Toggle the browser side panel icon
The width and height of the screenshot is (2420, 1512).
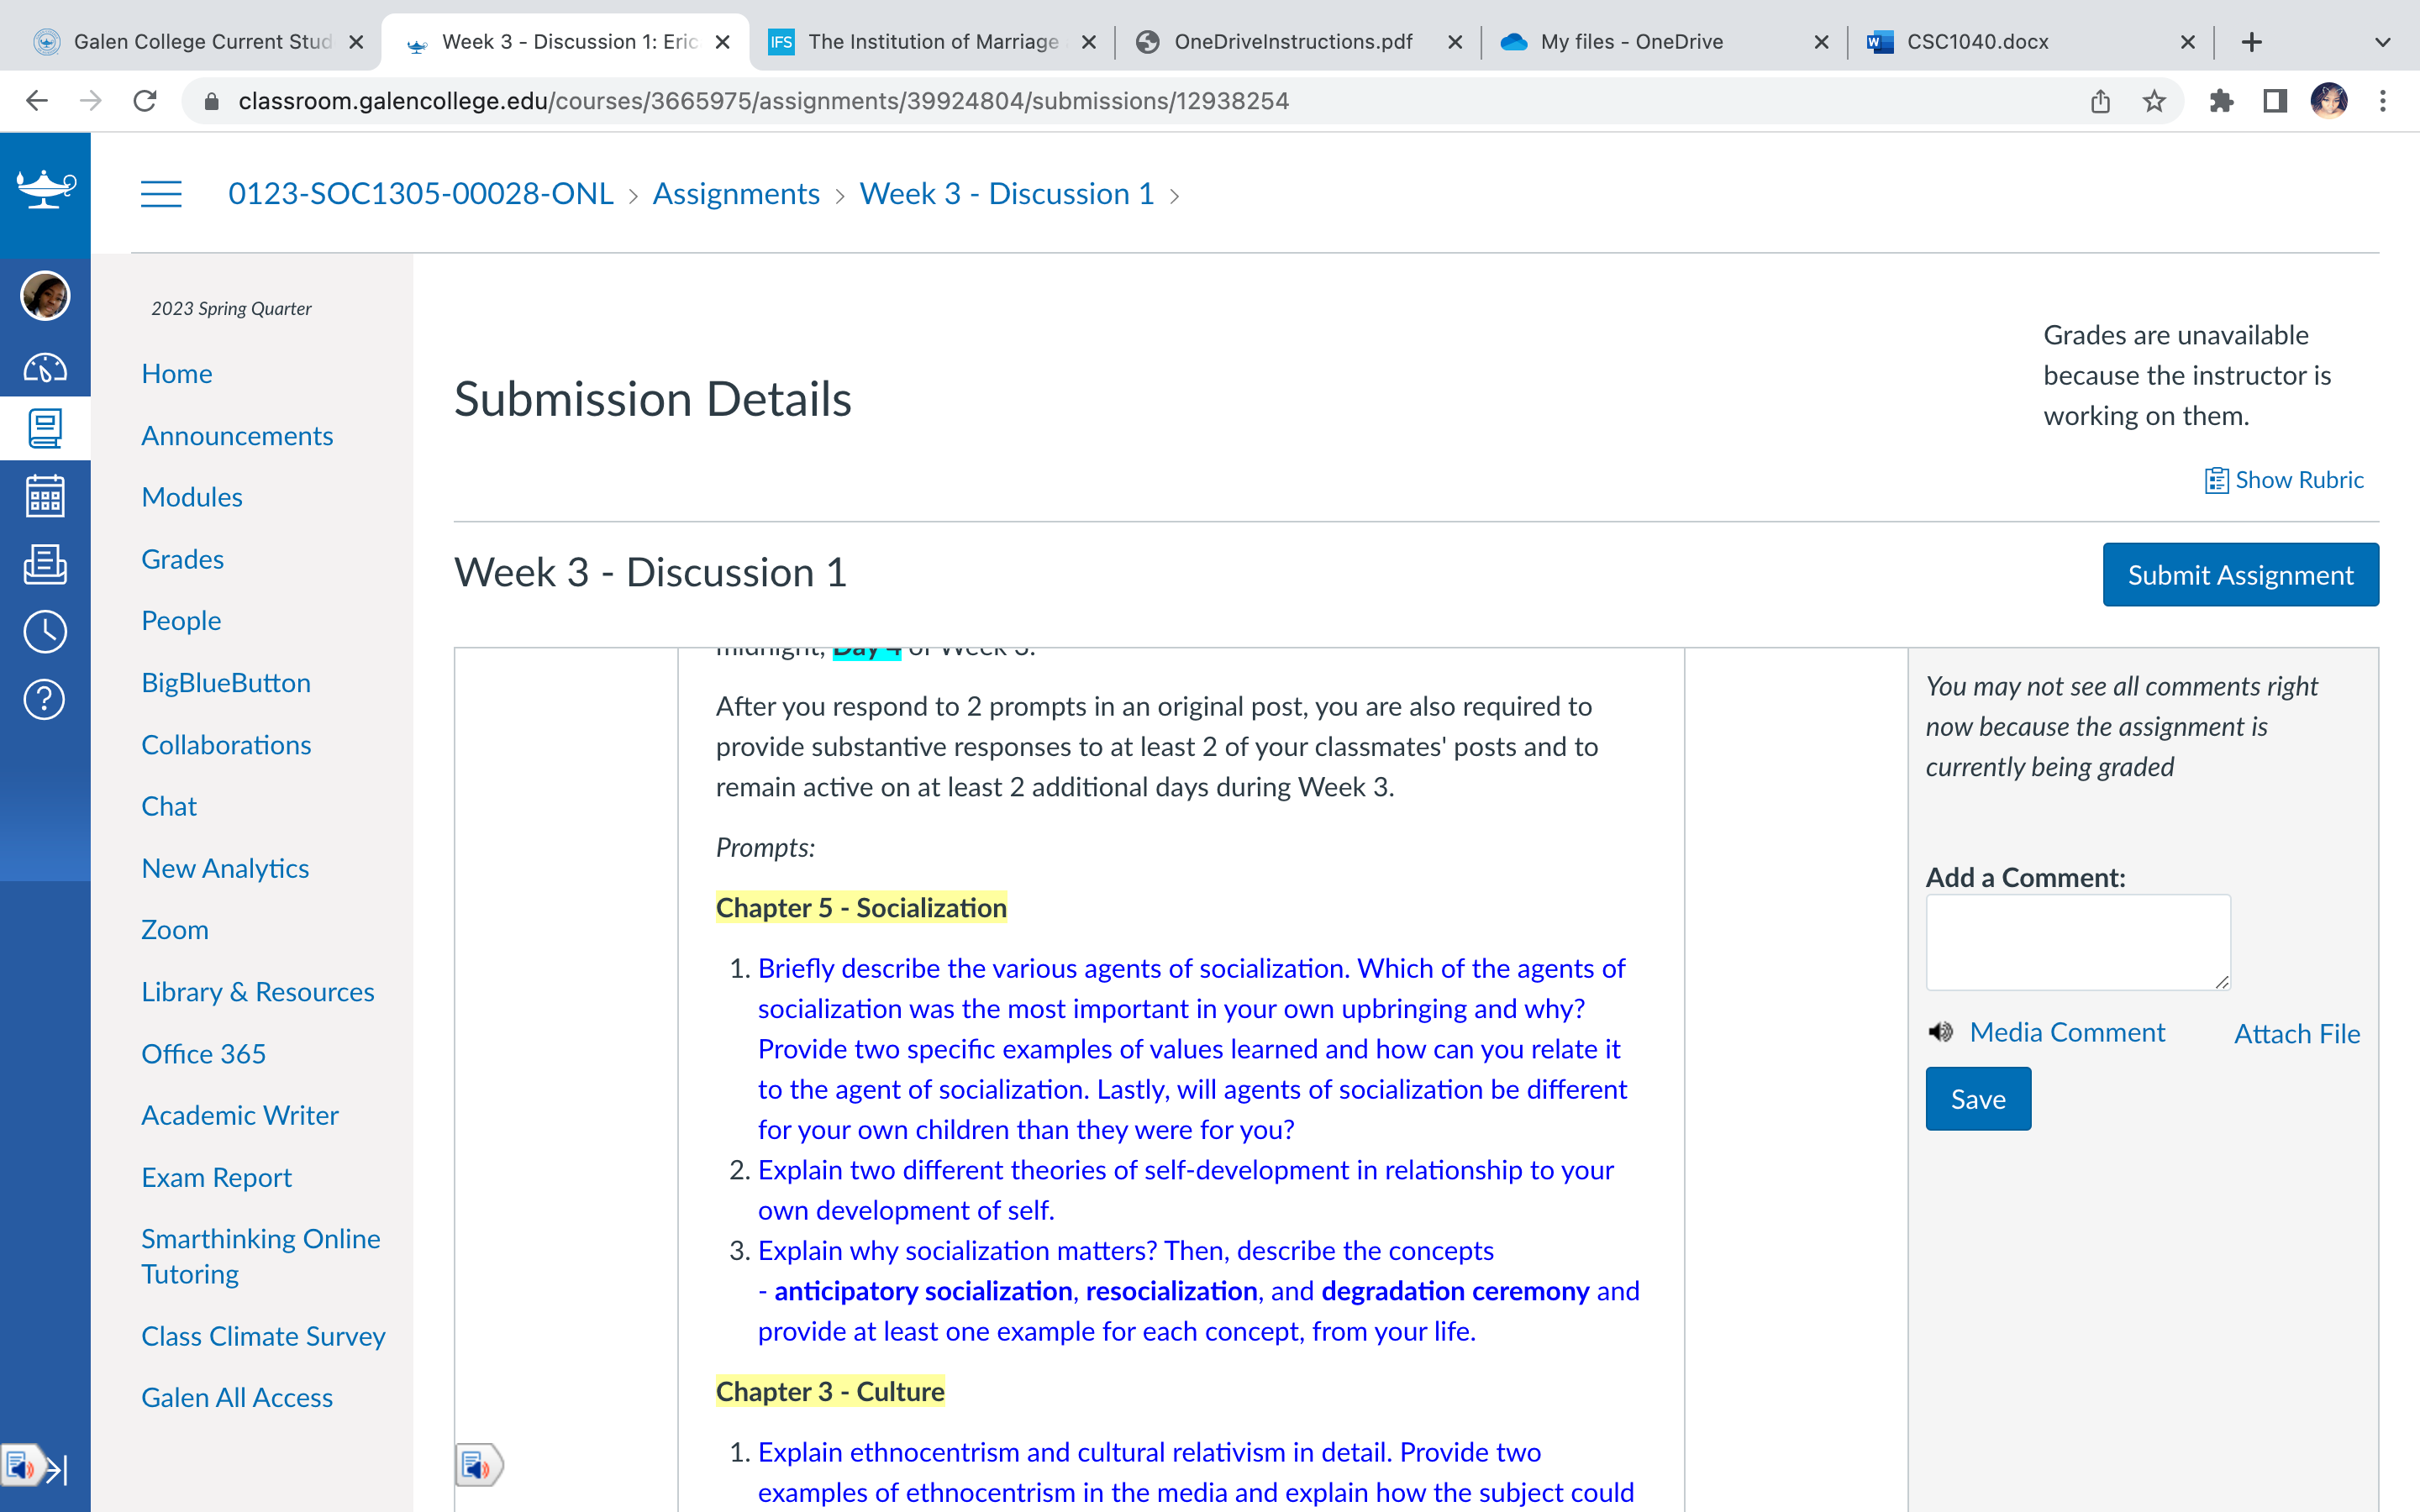(x=2275, y=101)
